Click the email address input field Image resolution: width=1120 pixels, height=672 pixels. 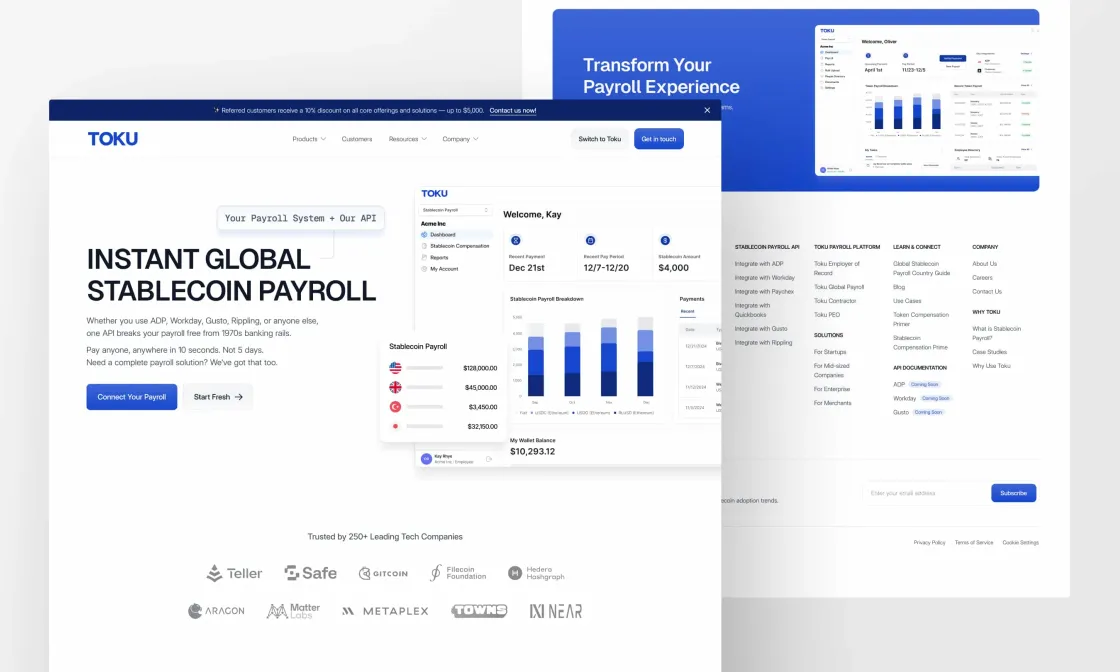pyautogui.click(x=926, y=493)
